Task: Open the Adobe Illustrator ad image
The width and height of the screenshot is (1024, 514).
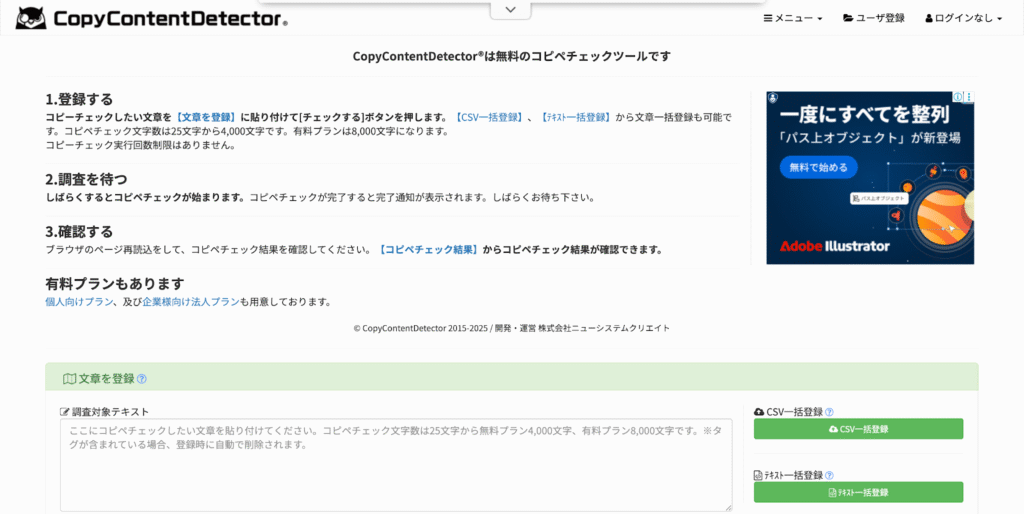Action: 870,178
